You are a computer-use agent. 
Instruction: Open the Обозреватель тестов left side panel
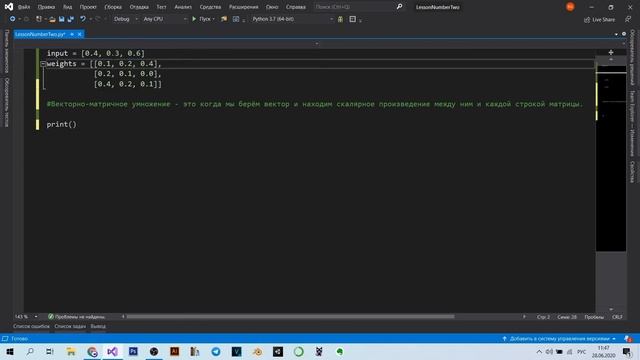[6, 102]
